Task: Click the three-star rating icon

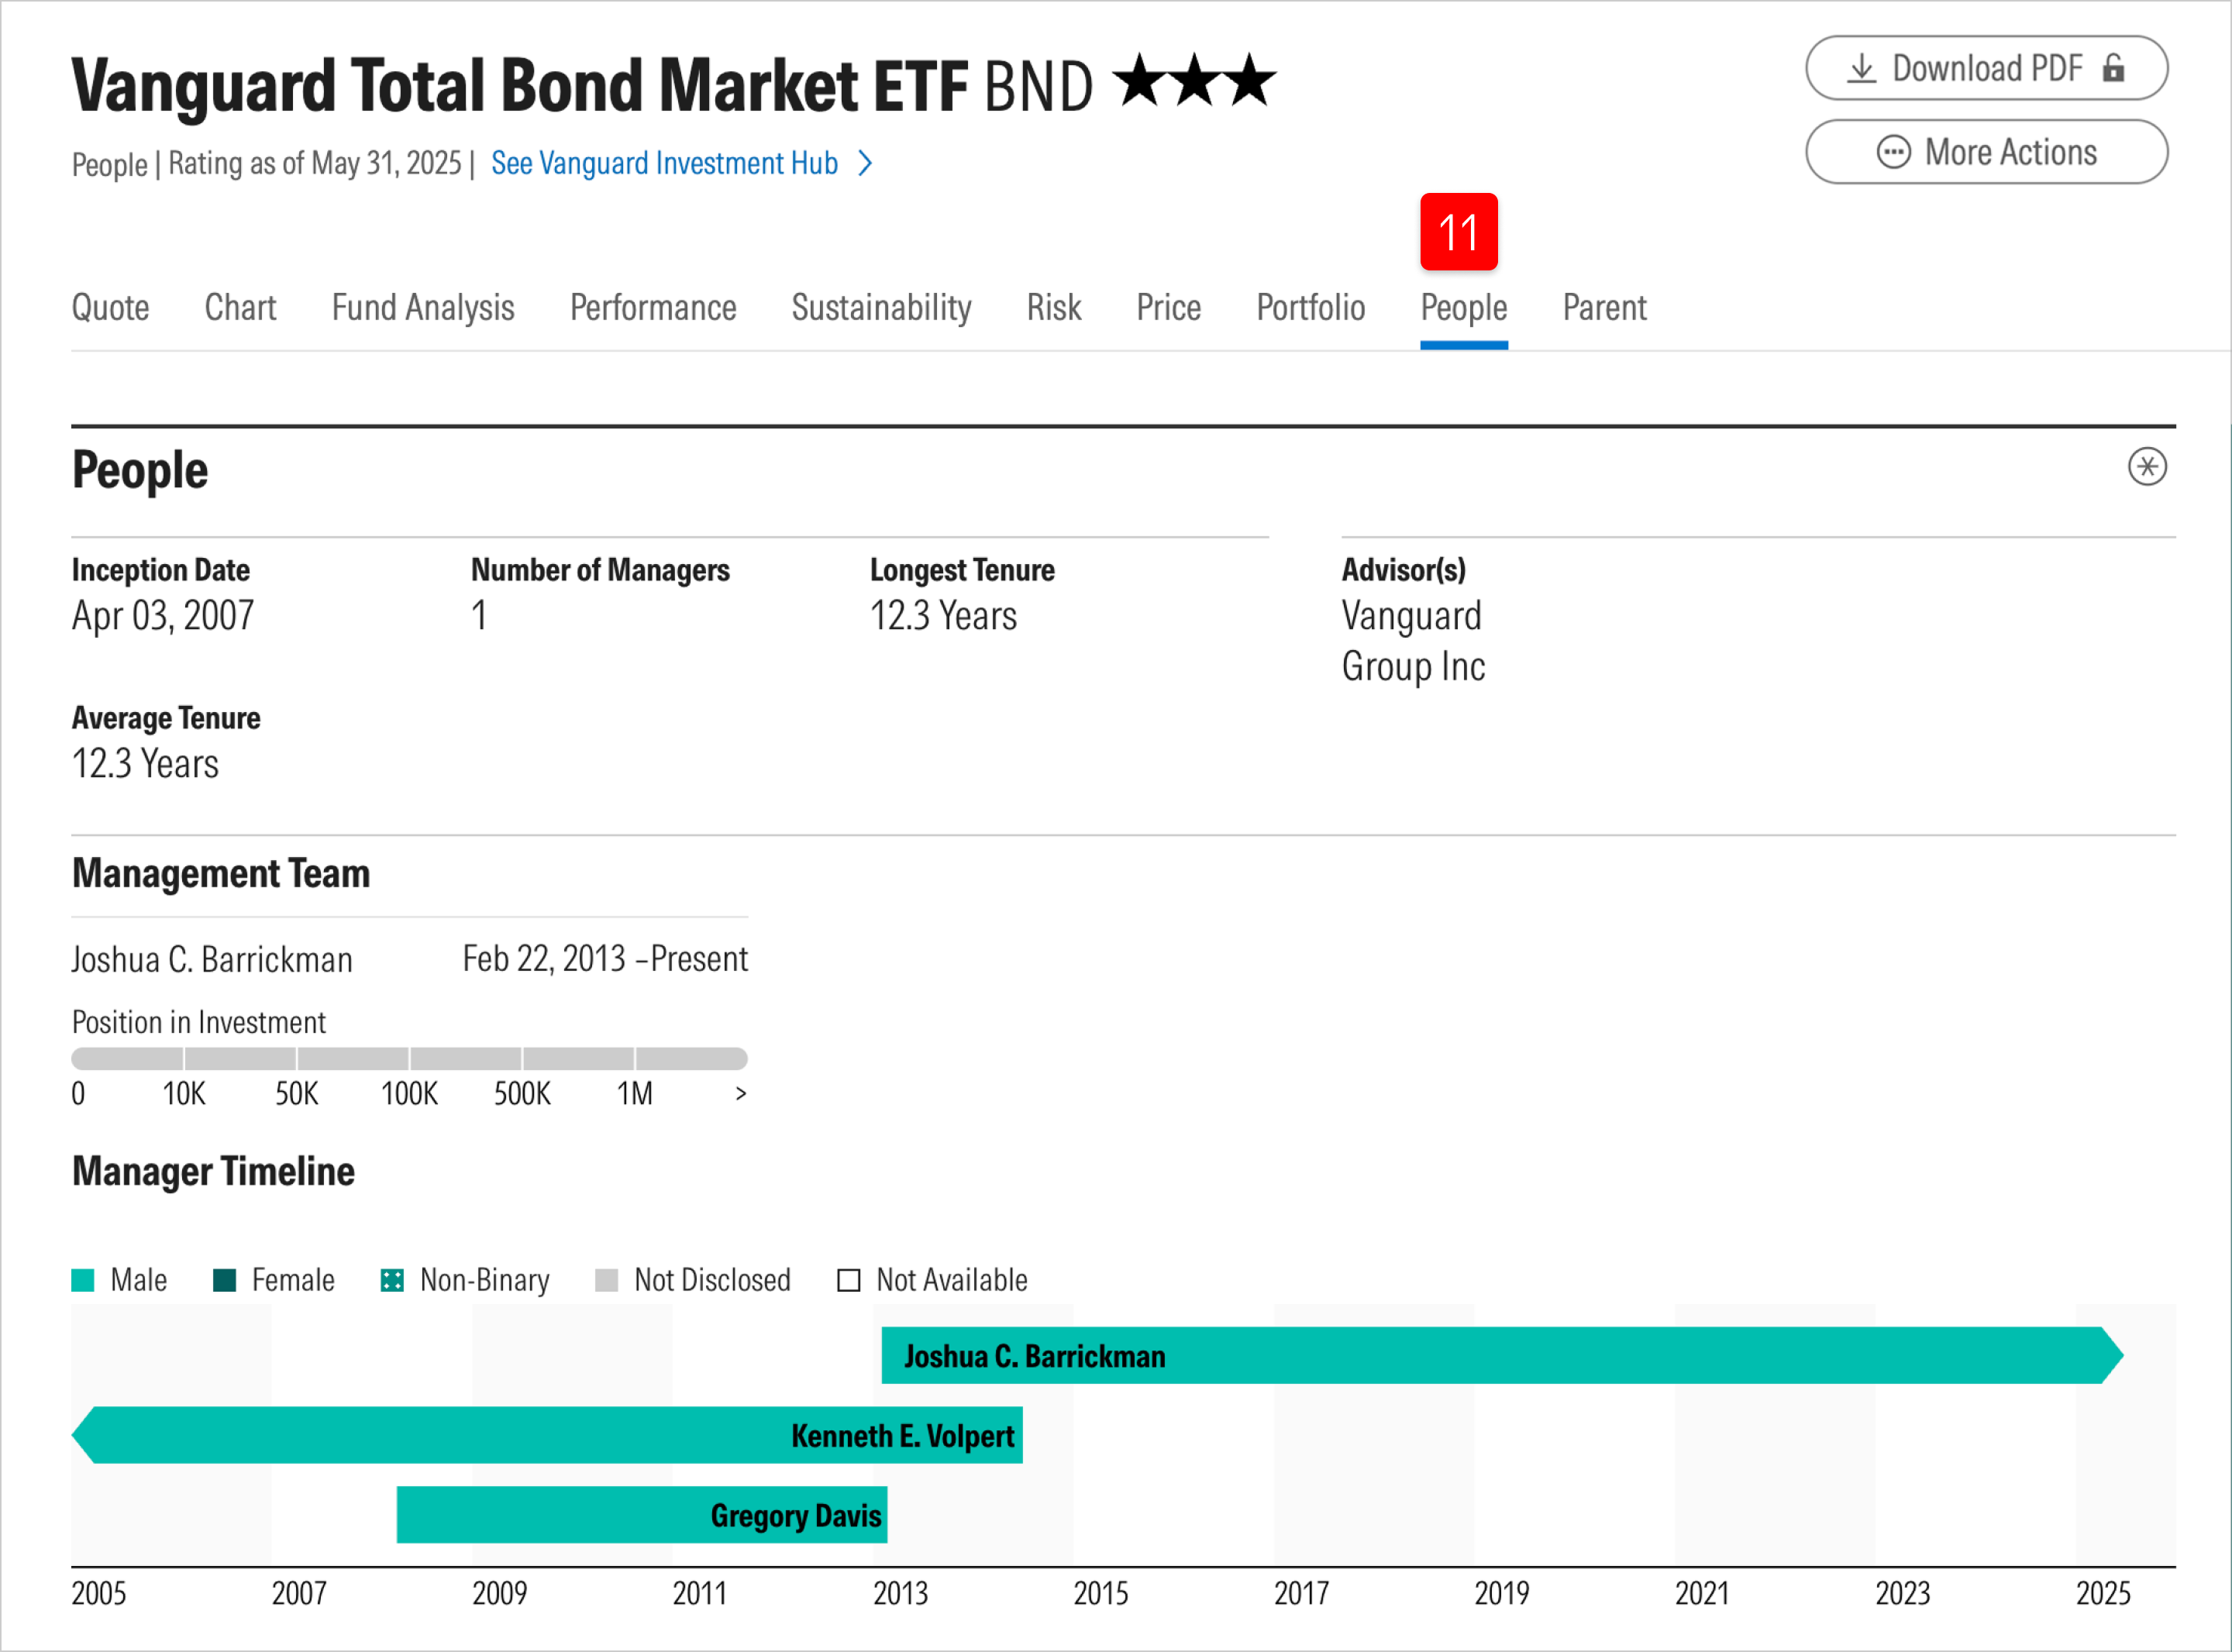Action: click(1194, 80)
